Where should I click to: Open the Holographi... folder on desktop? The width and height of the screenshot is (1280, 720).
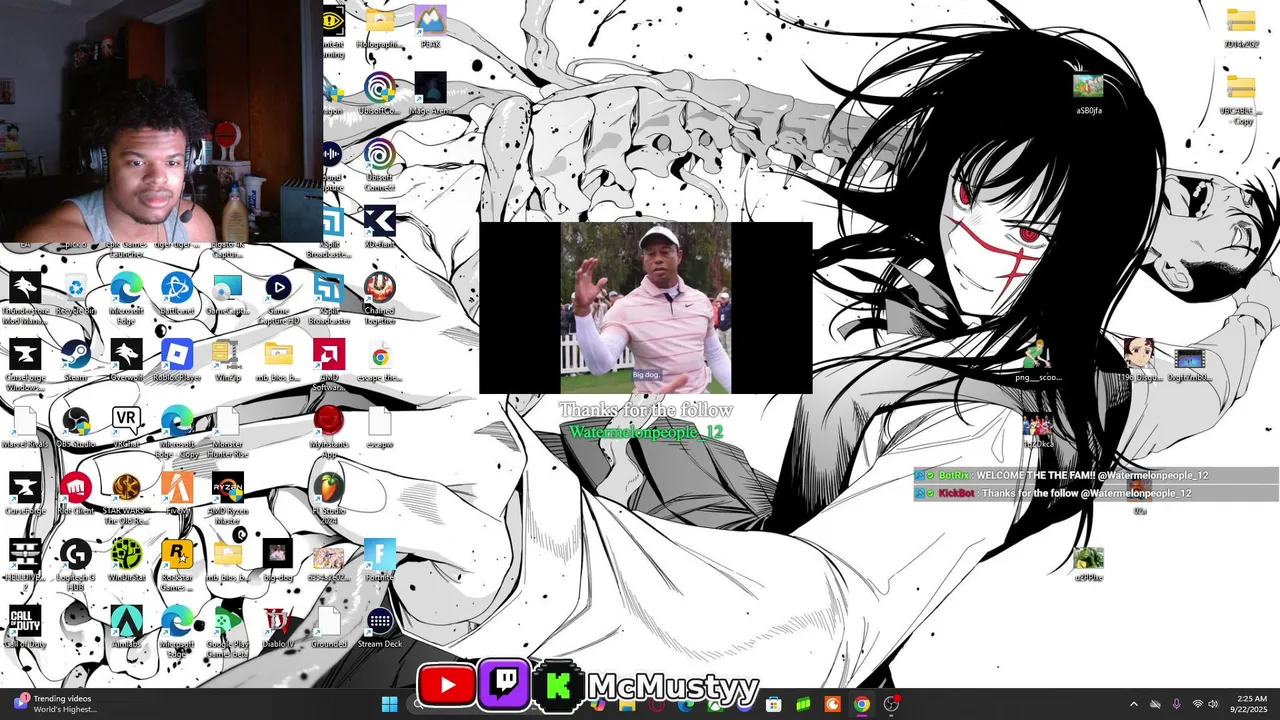point(379,27)
